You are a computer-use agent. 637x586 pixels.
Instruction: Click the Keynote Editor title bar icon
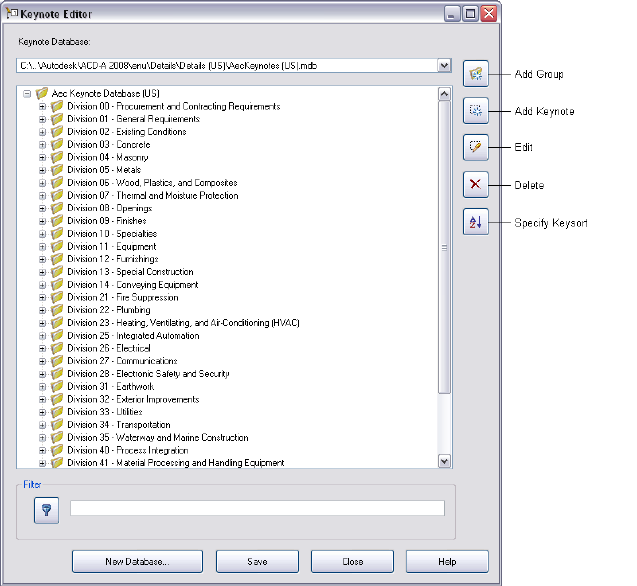click(x=12, y=13)
